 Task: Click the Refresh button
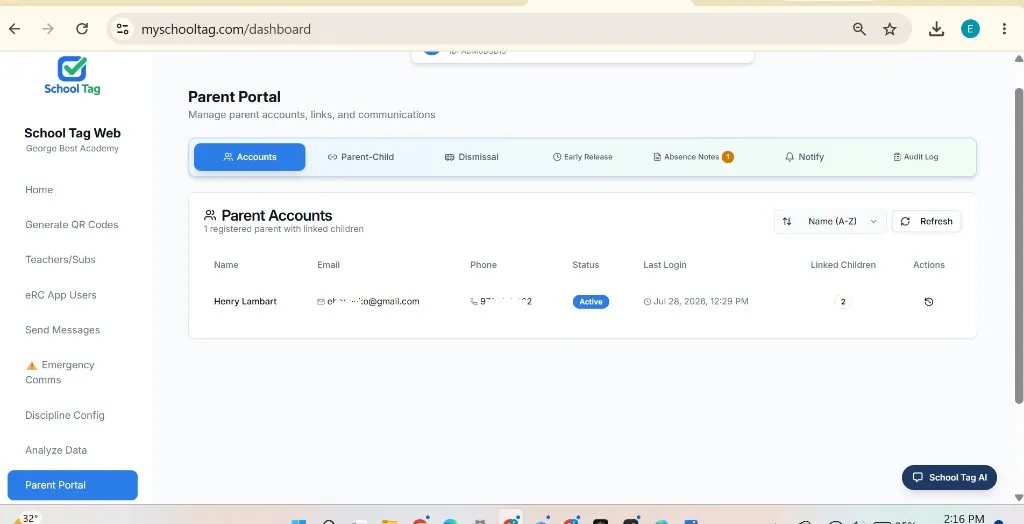click(926, 221)
